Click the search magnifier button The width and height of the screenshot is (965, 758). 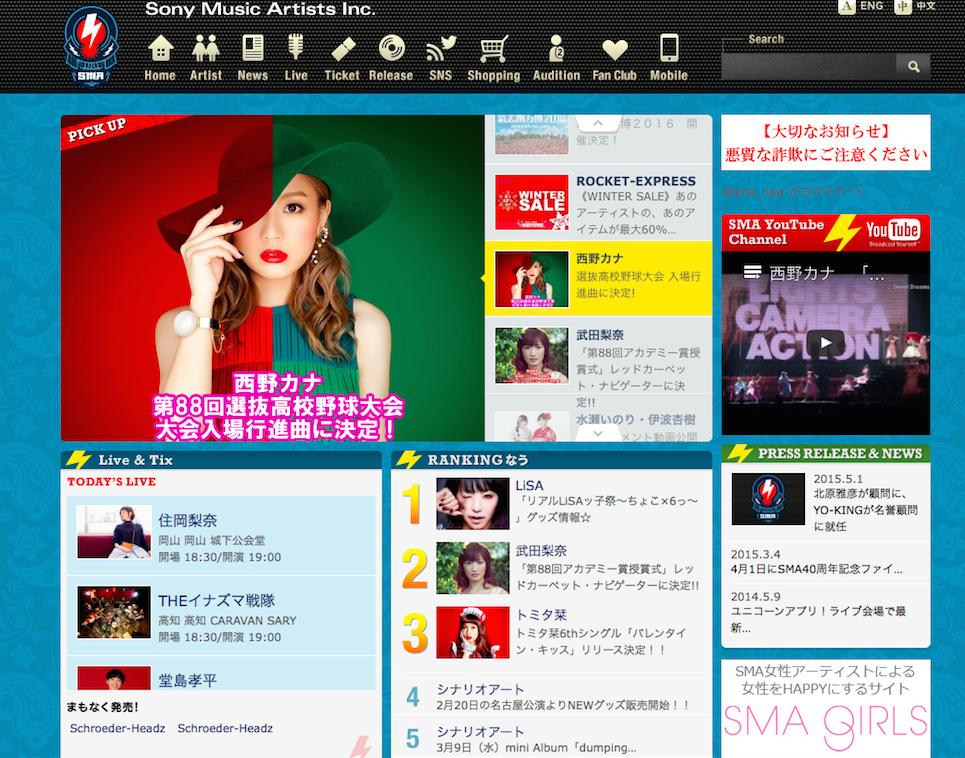913,67
